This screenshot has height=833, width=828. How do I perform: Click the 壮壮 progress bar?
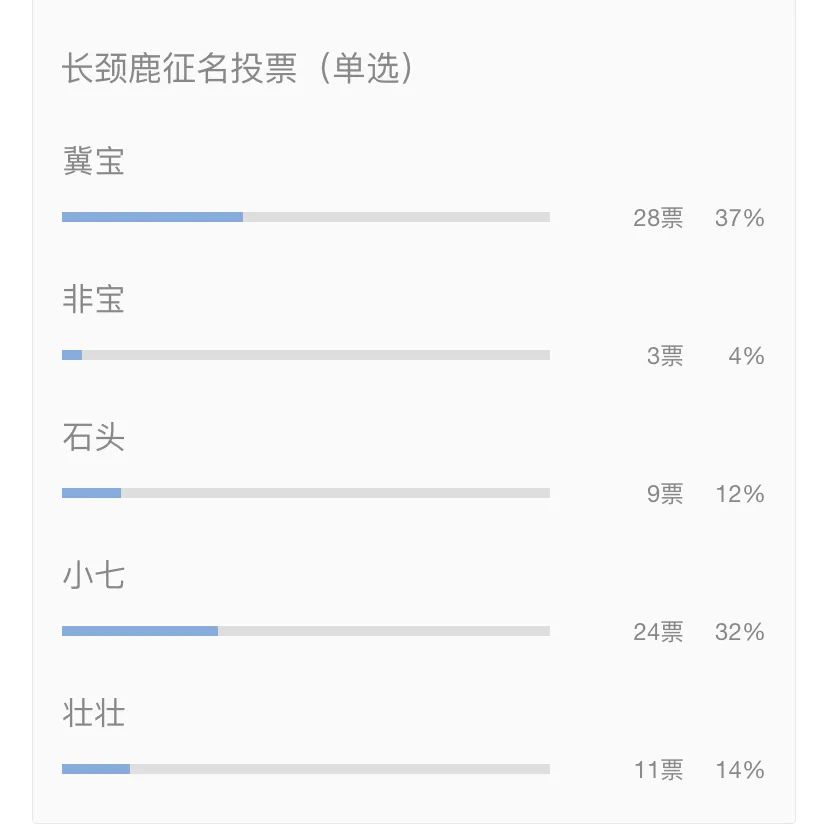(x=306, y=769)
